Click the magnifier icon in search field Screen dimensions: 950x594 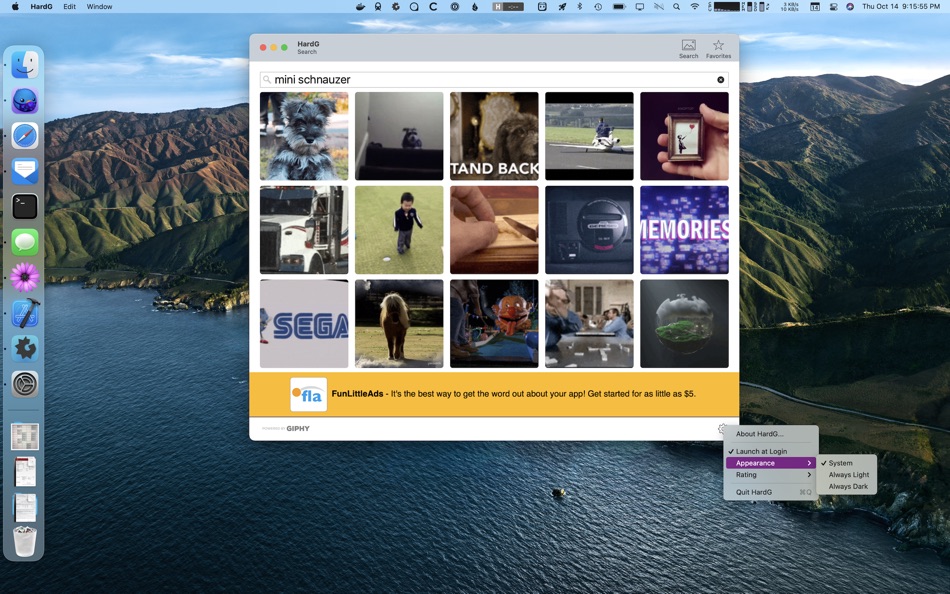(267, 79)
